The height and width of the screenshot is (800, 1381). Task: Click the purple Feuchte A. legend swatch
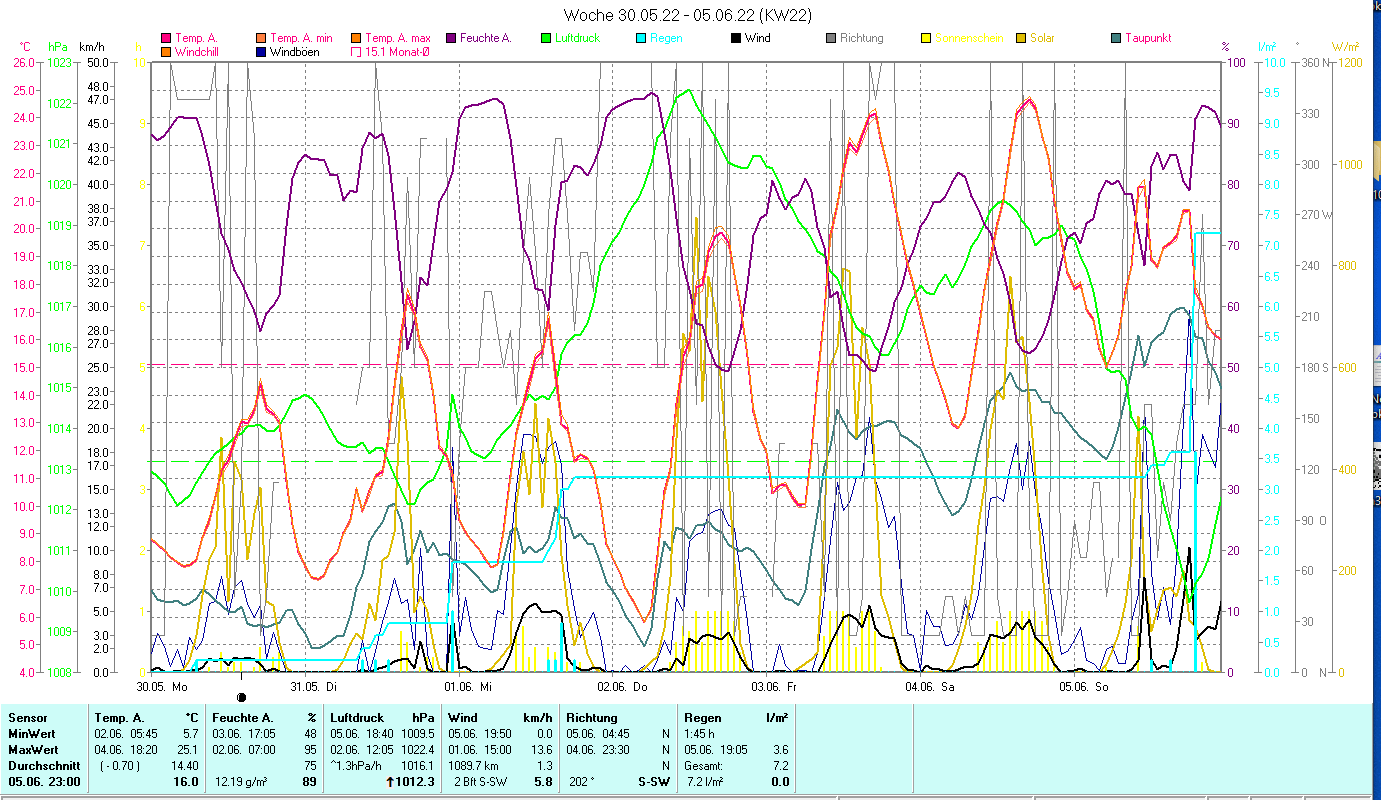[452, 38]
